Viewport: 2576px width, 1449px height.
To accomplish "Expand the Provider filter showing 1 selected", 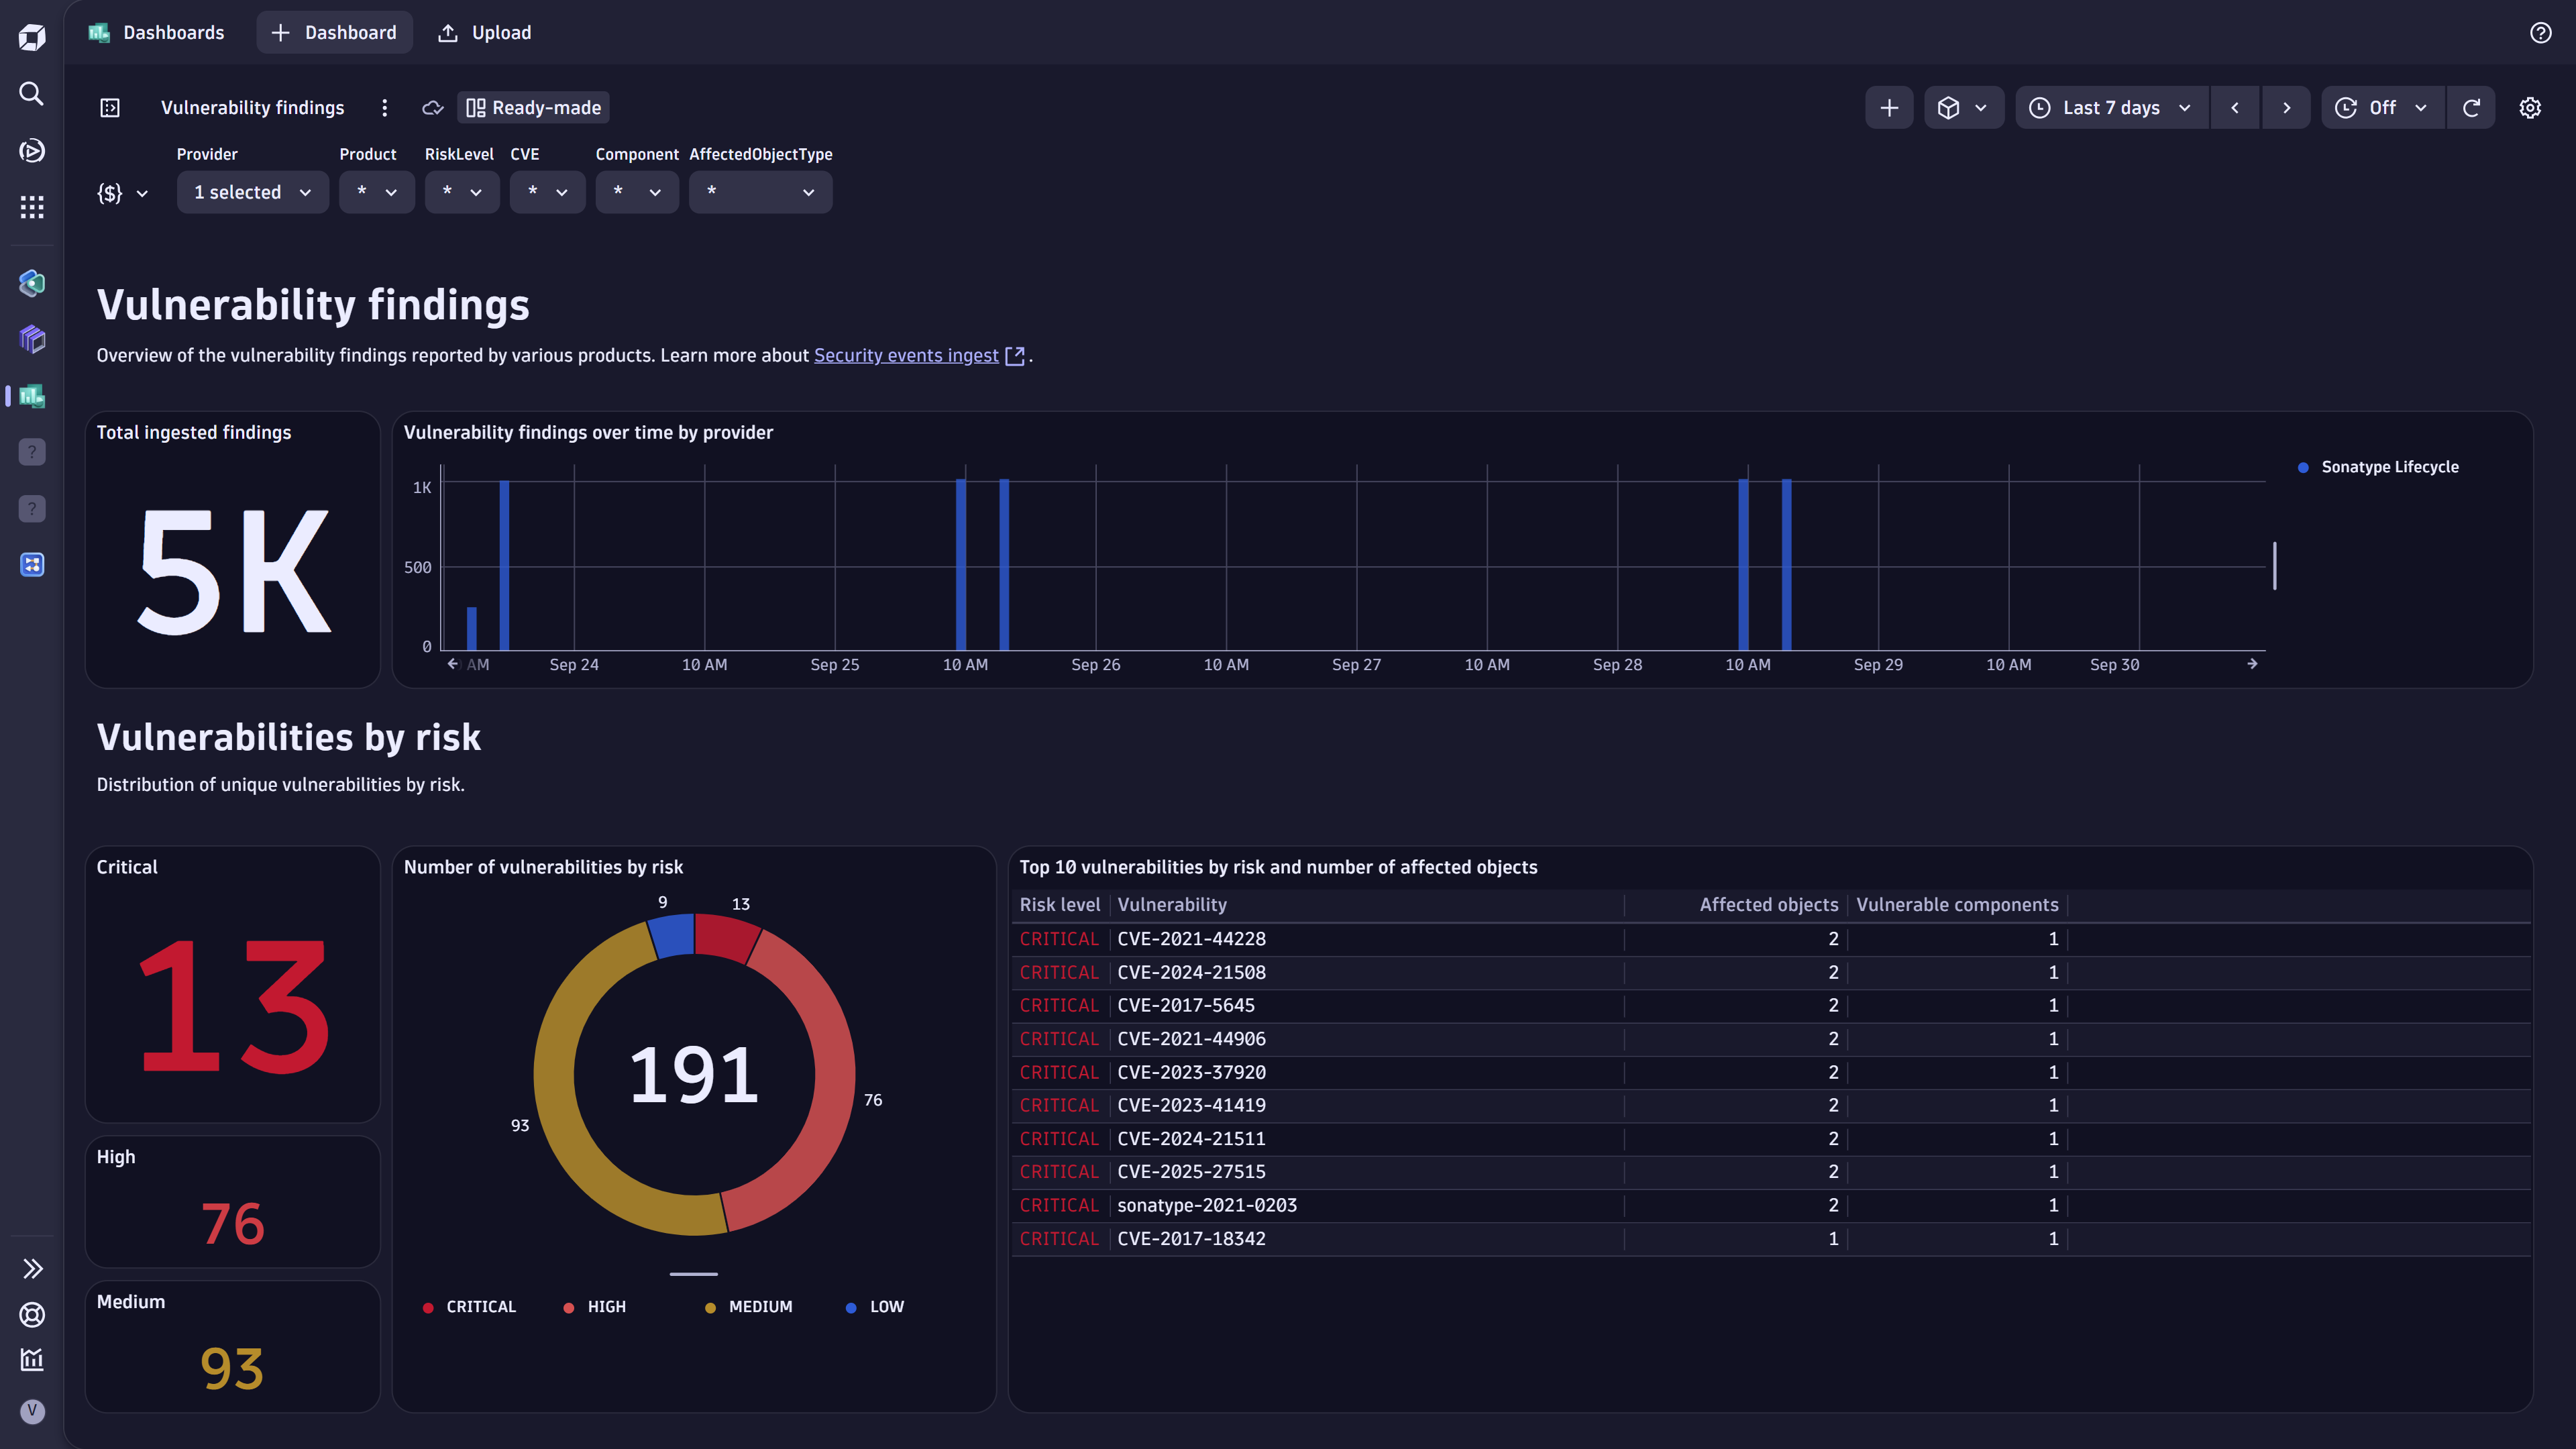I will coord(252,191).
